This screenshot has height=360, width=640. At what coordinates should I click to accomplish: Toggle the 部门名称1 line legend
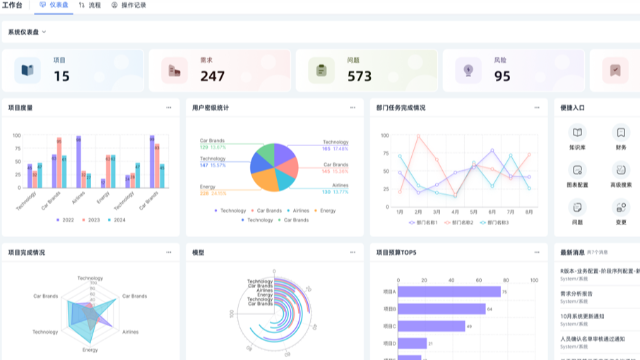coord(423,223)
